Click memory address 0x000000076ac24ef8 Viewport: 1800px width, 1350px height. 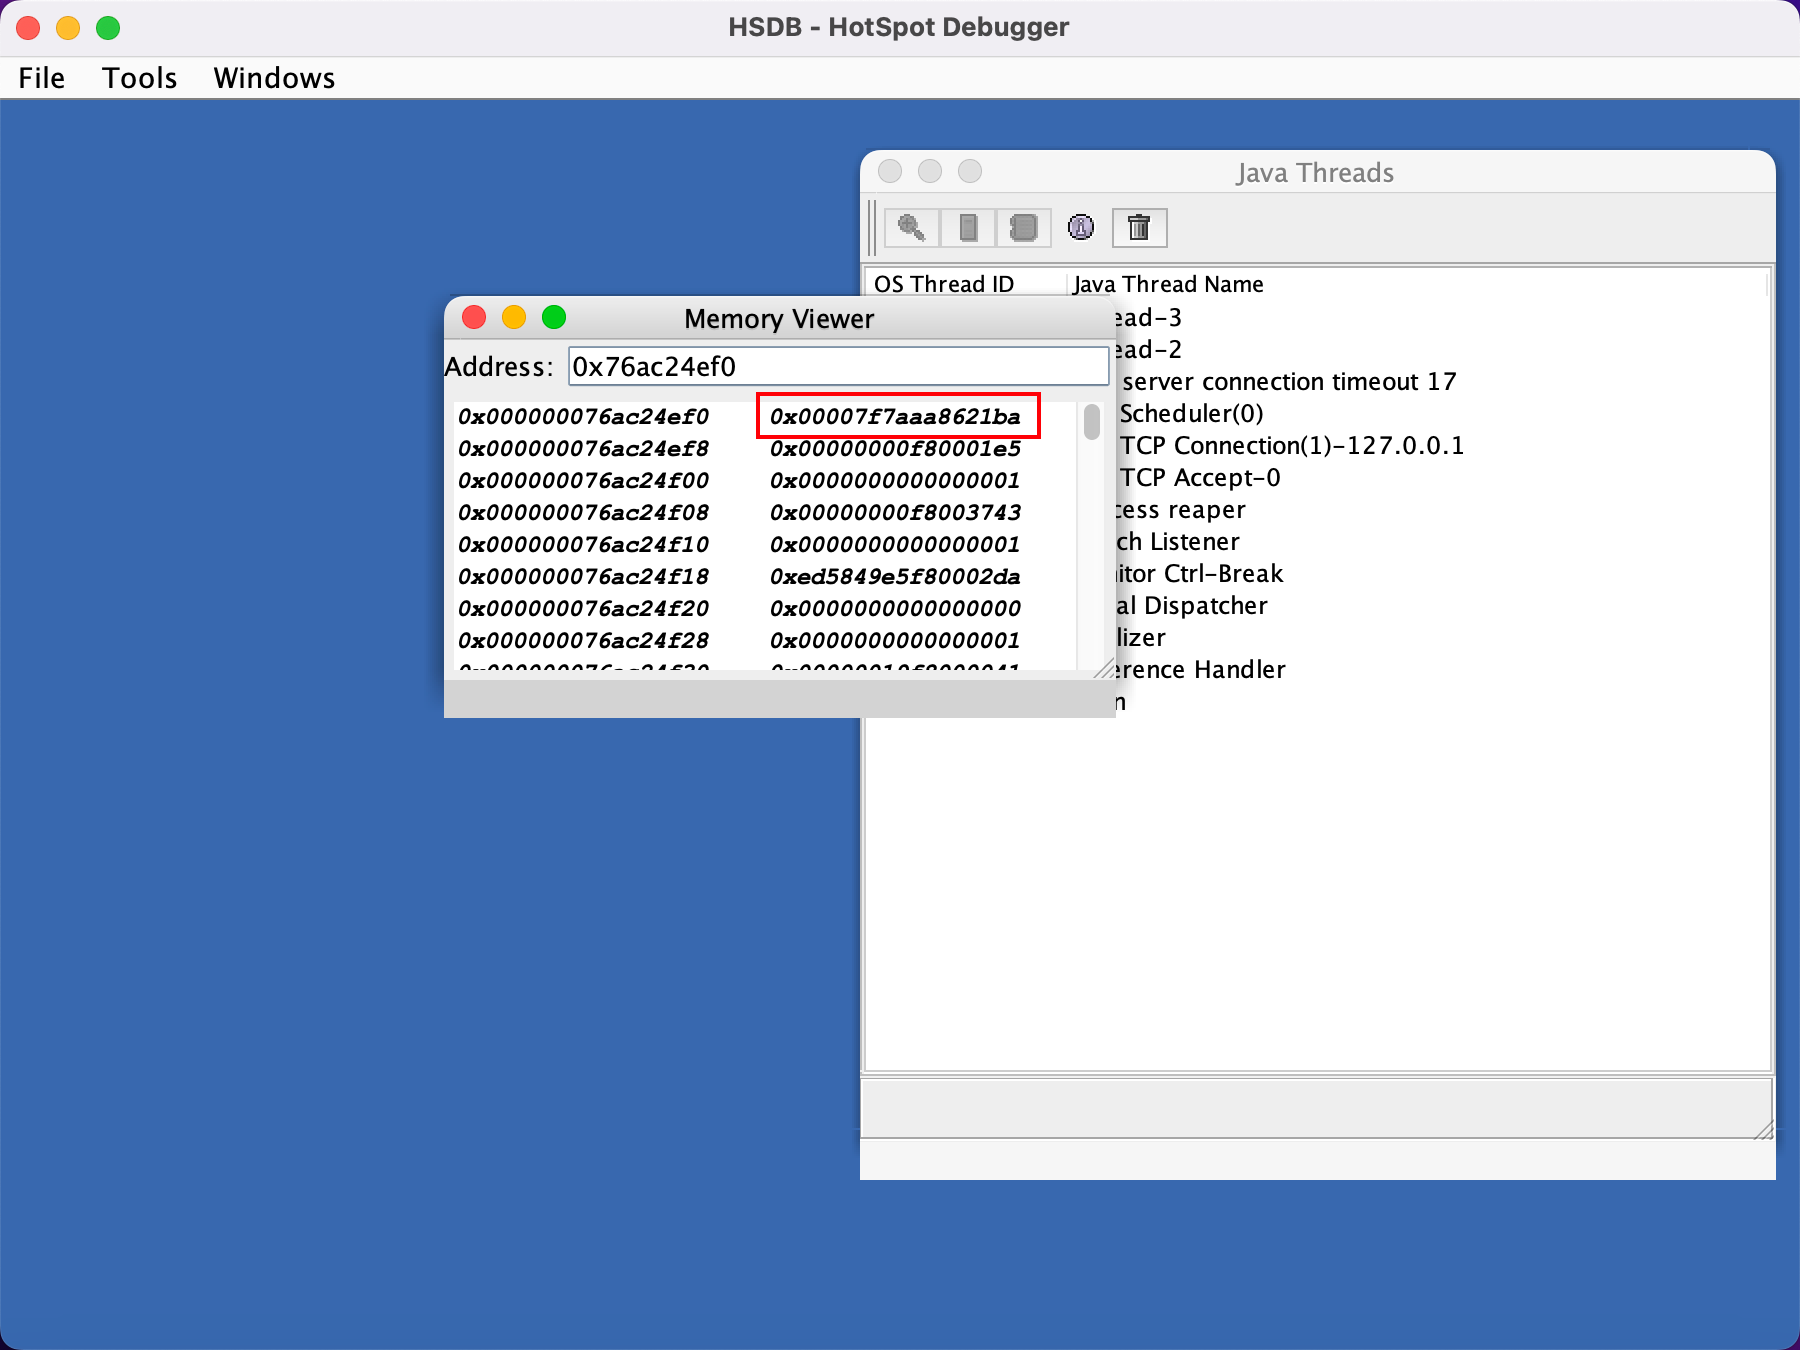(x=583, y=449)
